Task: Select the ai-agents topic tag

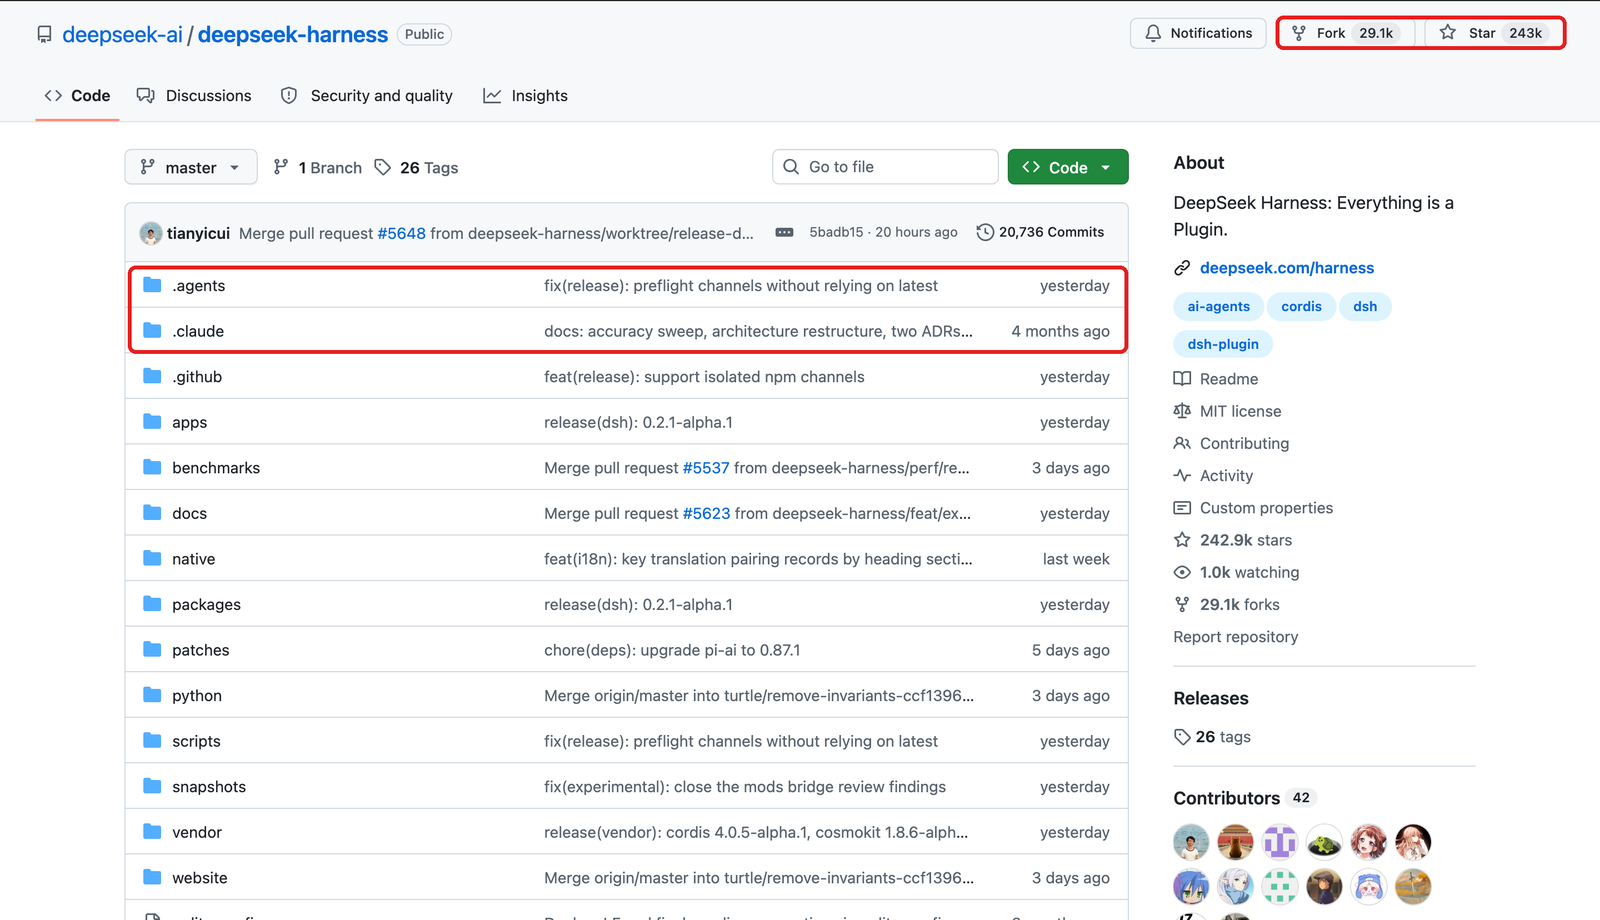Action: pos(1218,307)
